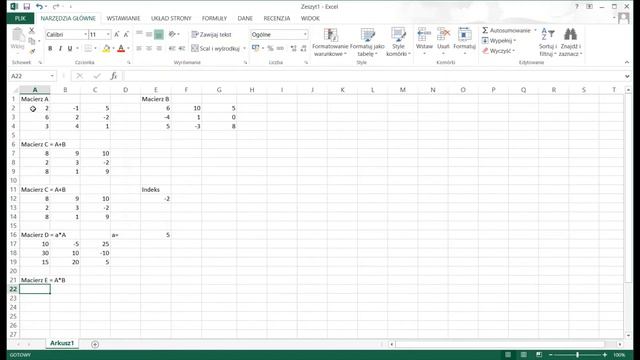Switch to the DANE tab
This screenshot has width=640, height=360.
(x=245, y=18)
